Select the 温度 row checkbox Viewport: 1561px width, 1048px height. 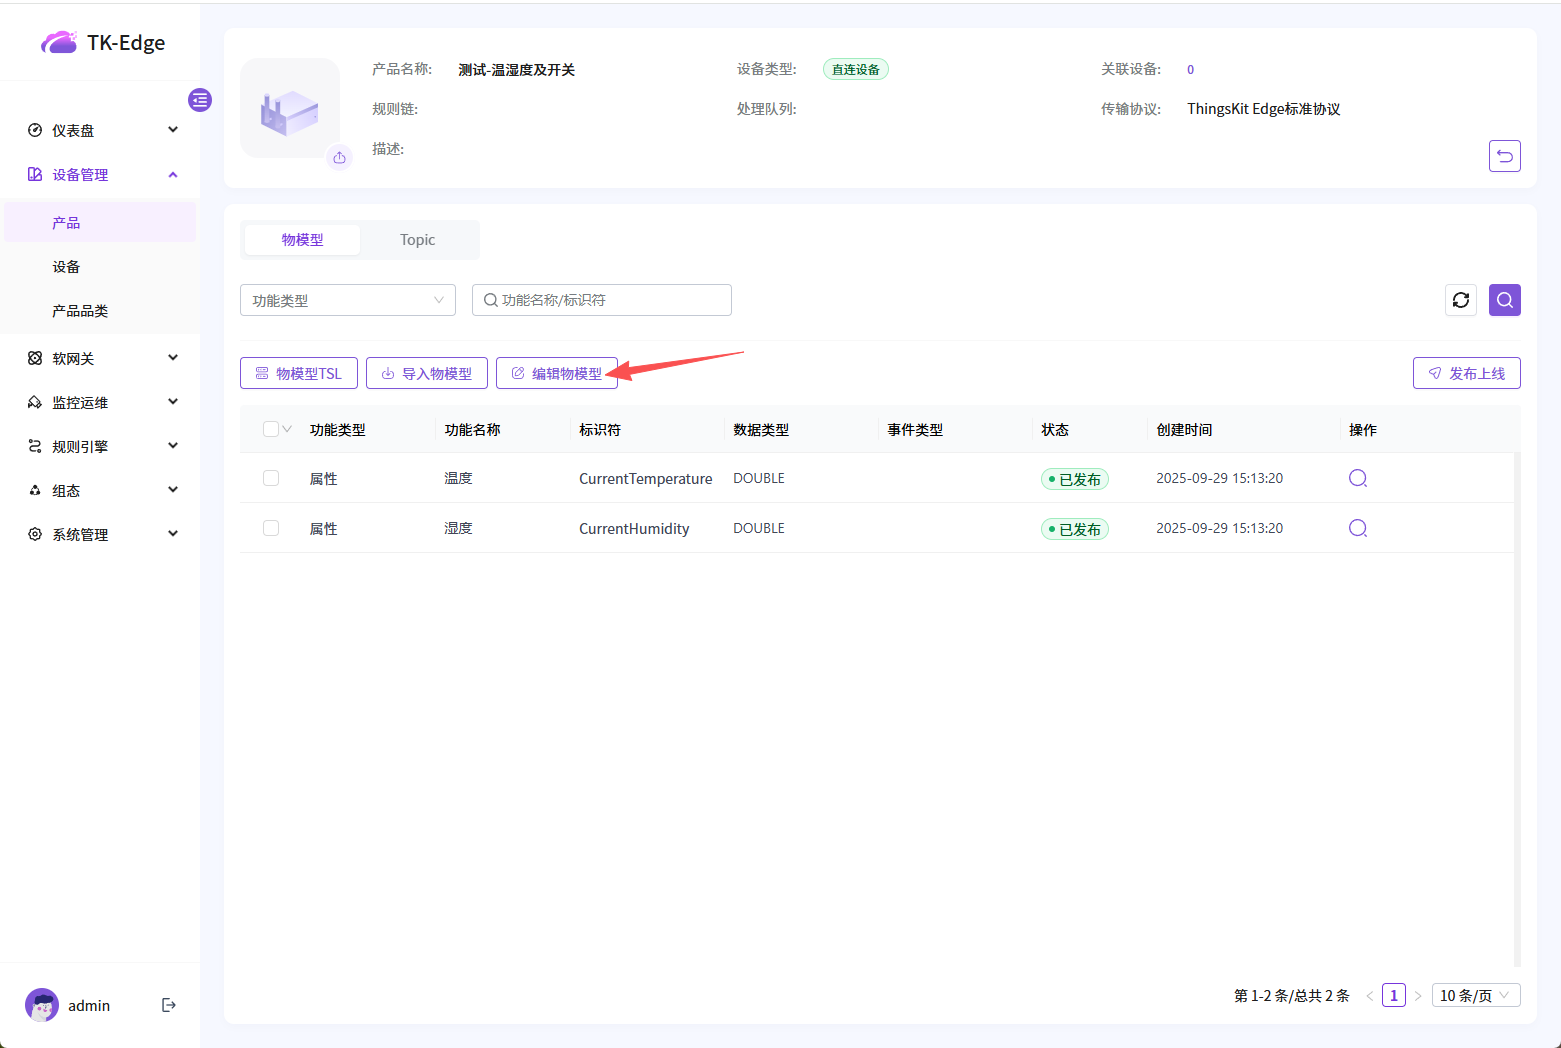tap(271, 478)
